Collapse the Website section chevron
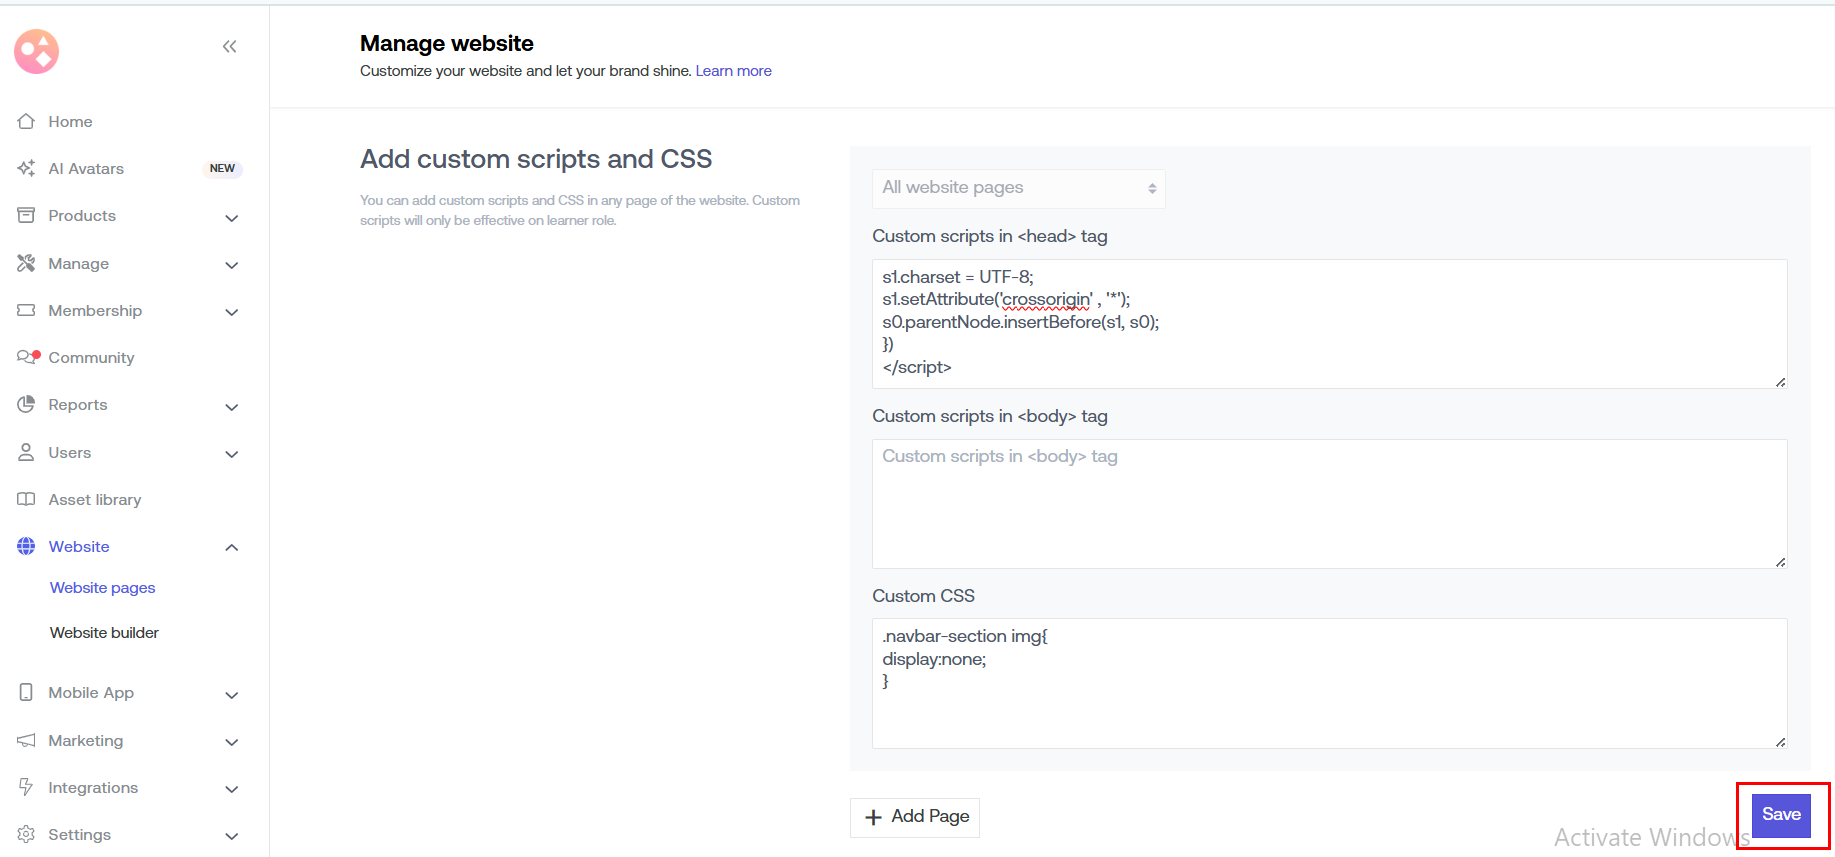The image size is (1835, 857). pos(232,547)
